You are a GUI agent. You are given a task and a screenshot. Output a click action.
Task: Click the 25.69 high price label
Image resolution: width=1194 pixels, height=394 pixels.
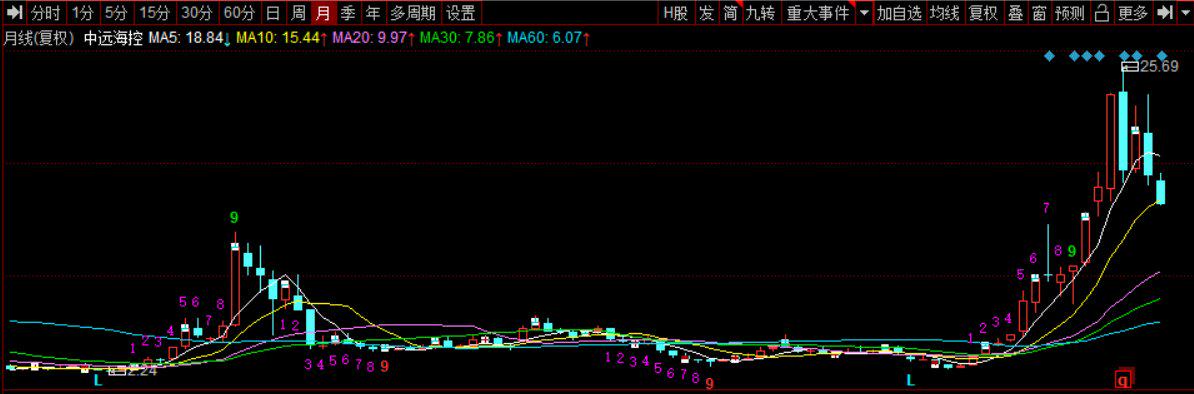pos(1159,67)
